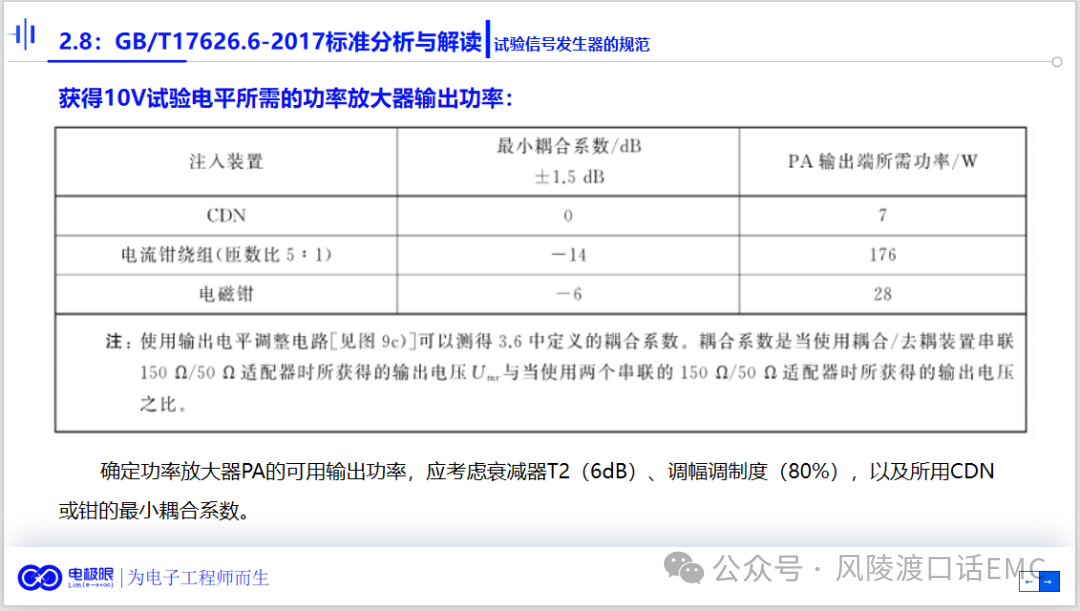Click the heading 获得10V试验电平所需的功率放大器输出功率

(x=285, y=98)
